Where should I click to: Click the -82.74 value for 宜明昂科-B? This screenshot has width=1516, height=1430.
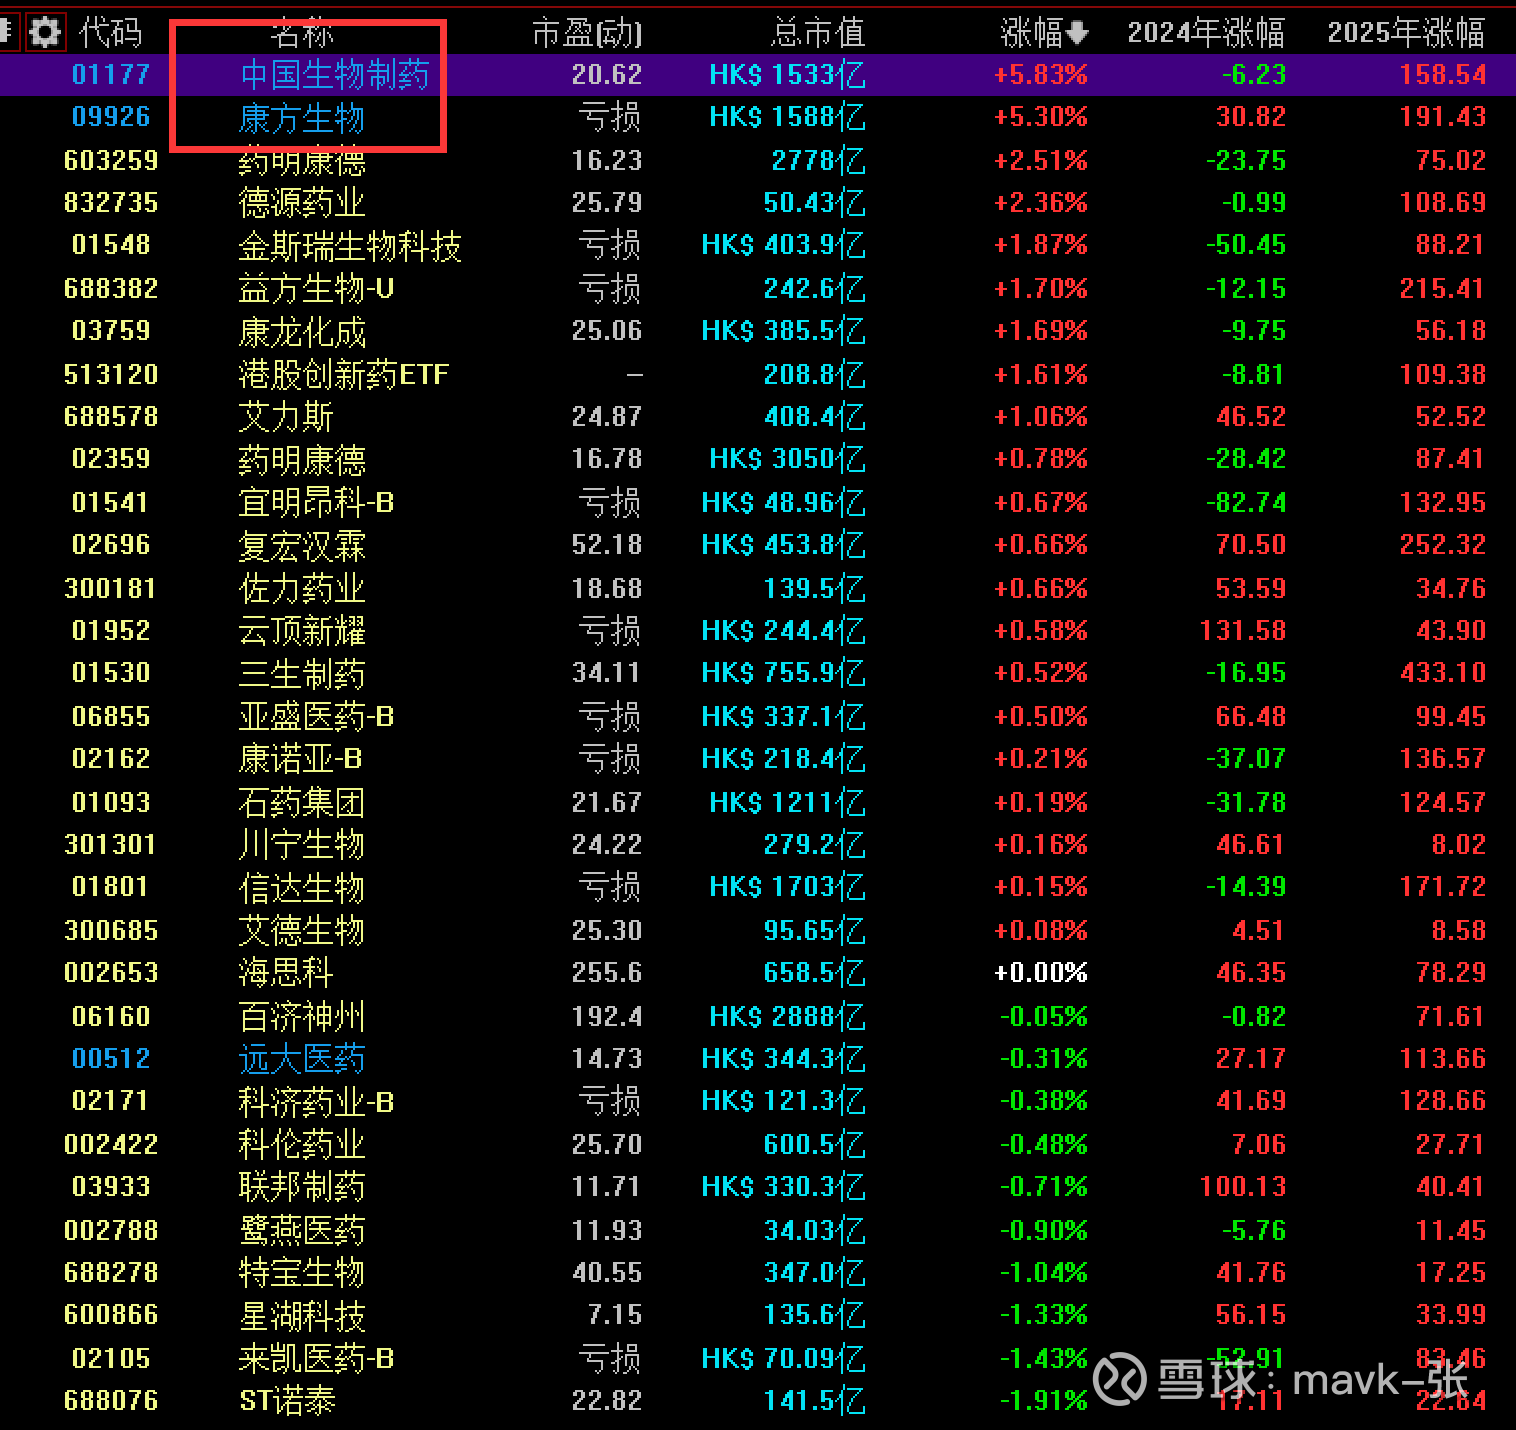click(1246, 503)
